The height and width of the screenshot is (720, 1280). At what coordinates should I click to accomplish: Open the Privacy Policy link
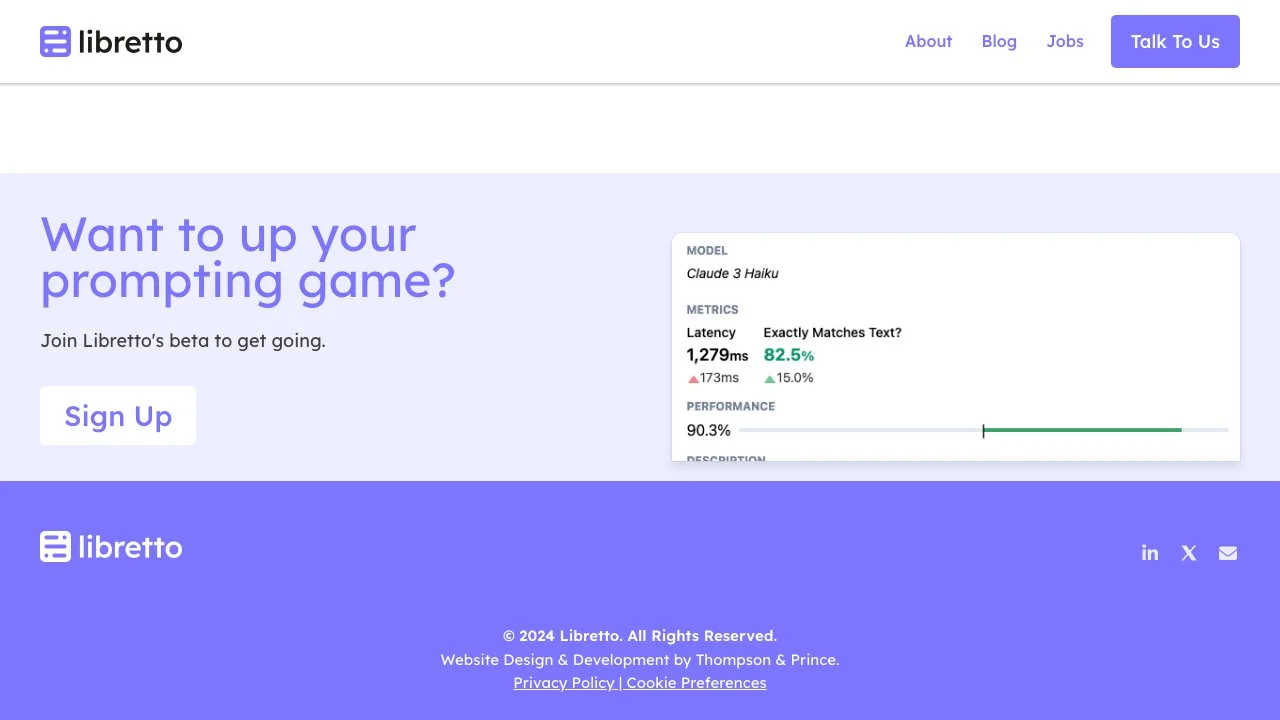tap(564, 683)
